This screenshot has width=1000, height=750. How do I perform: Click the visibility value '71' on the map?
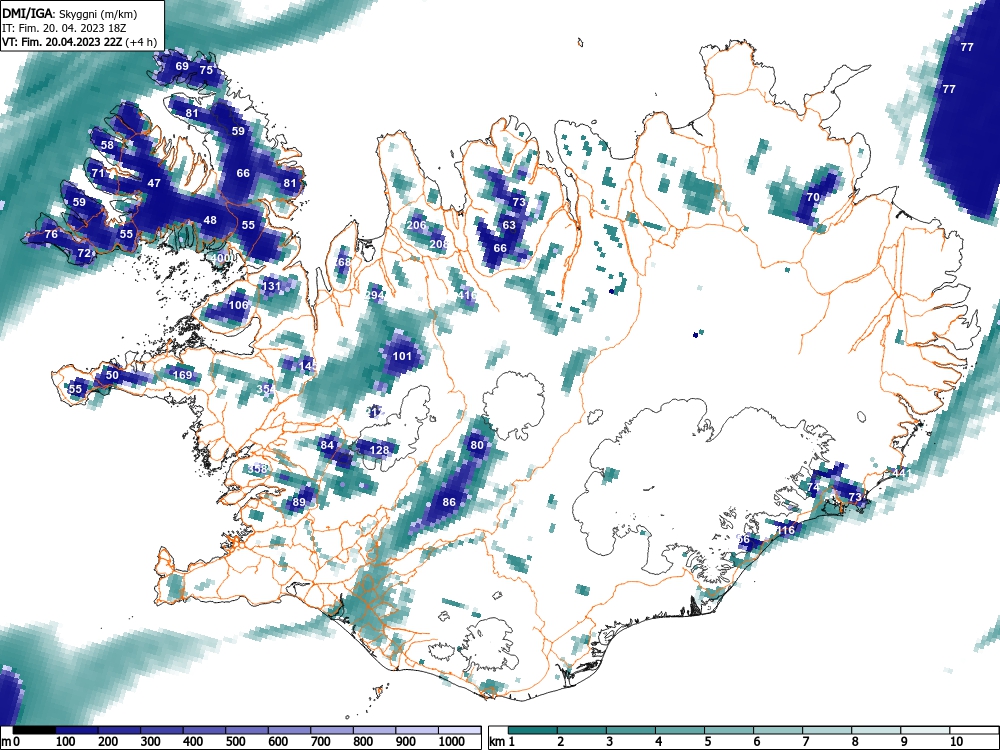(98, 173)
